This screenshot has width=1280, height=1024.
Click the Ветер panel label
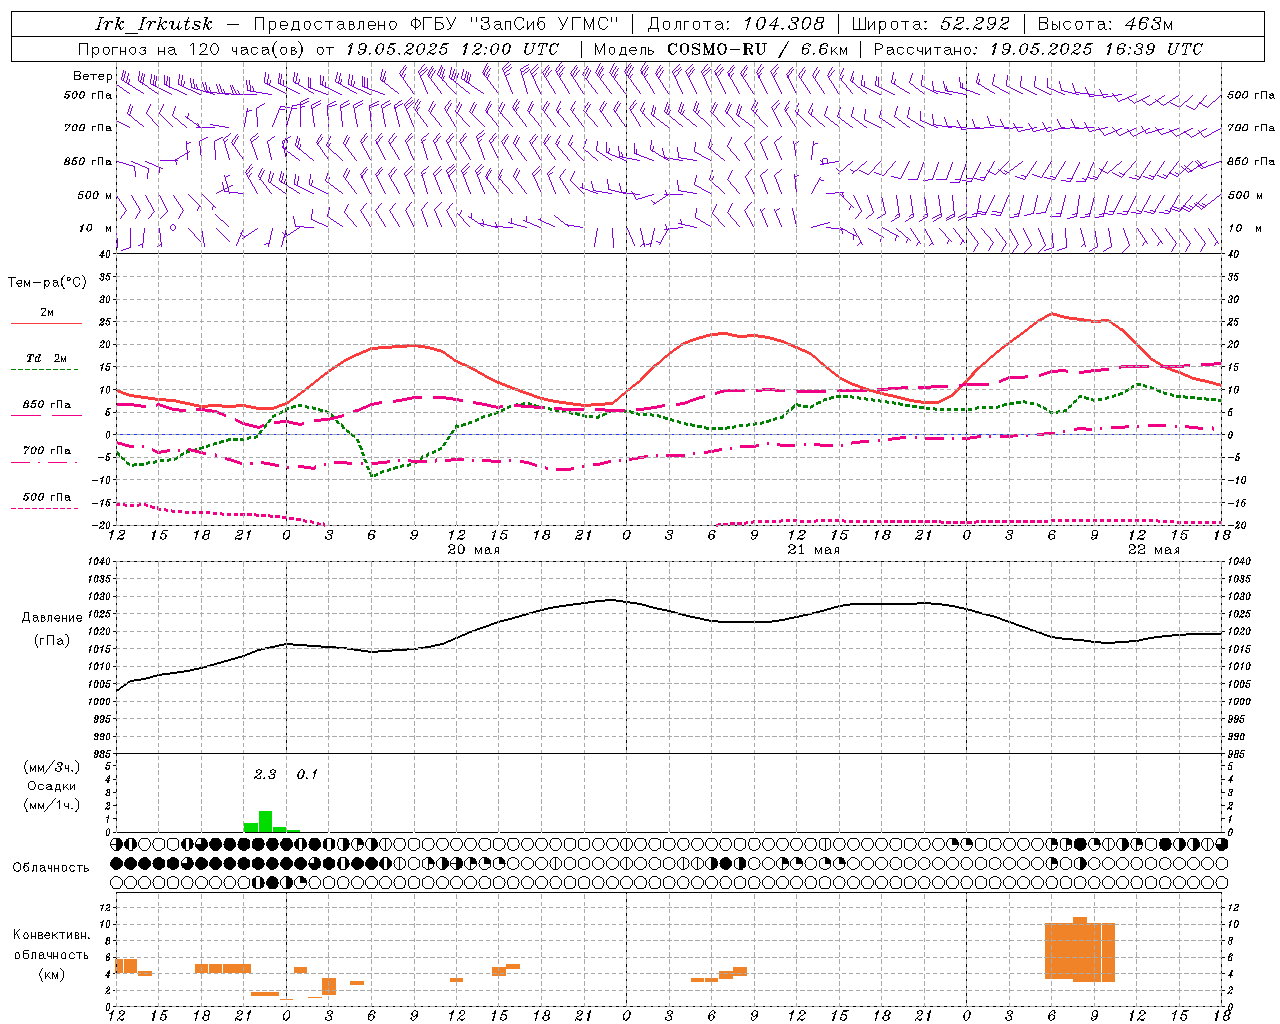click(x=93, y=76)
